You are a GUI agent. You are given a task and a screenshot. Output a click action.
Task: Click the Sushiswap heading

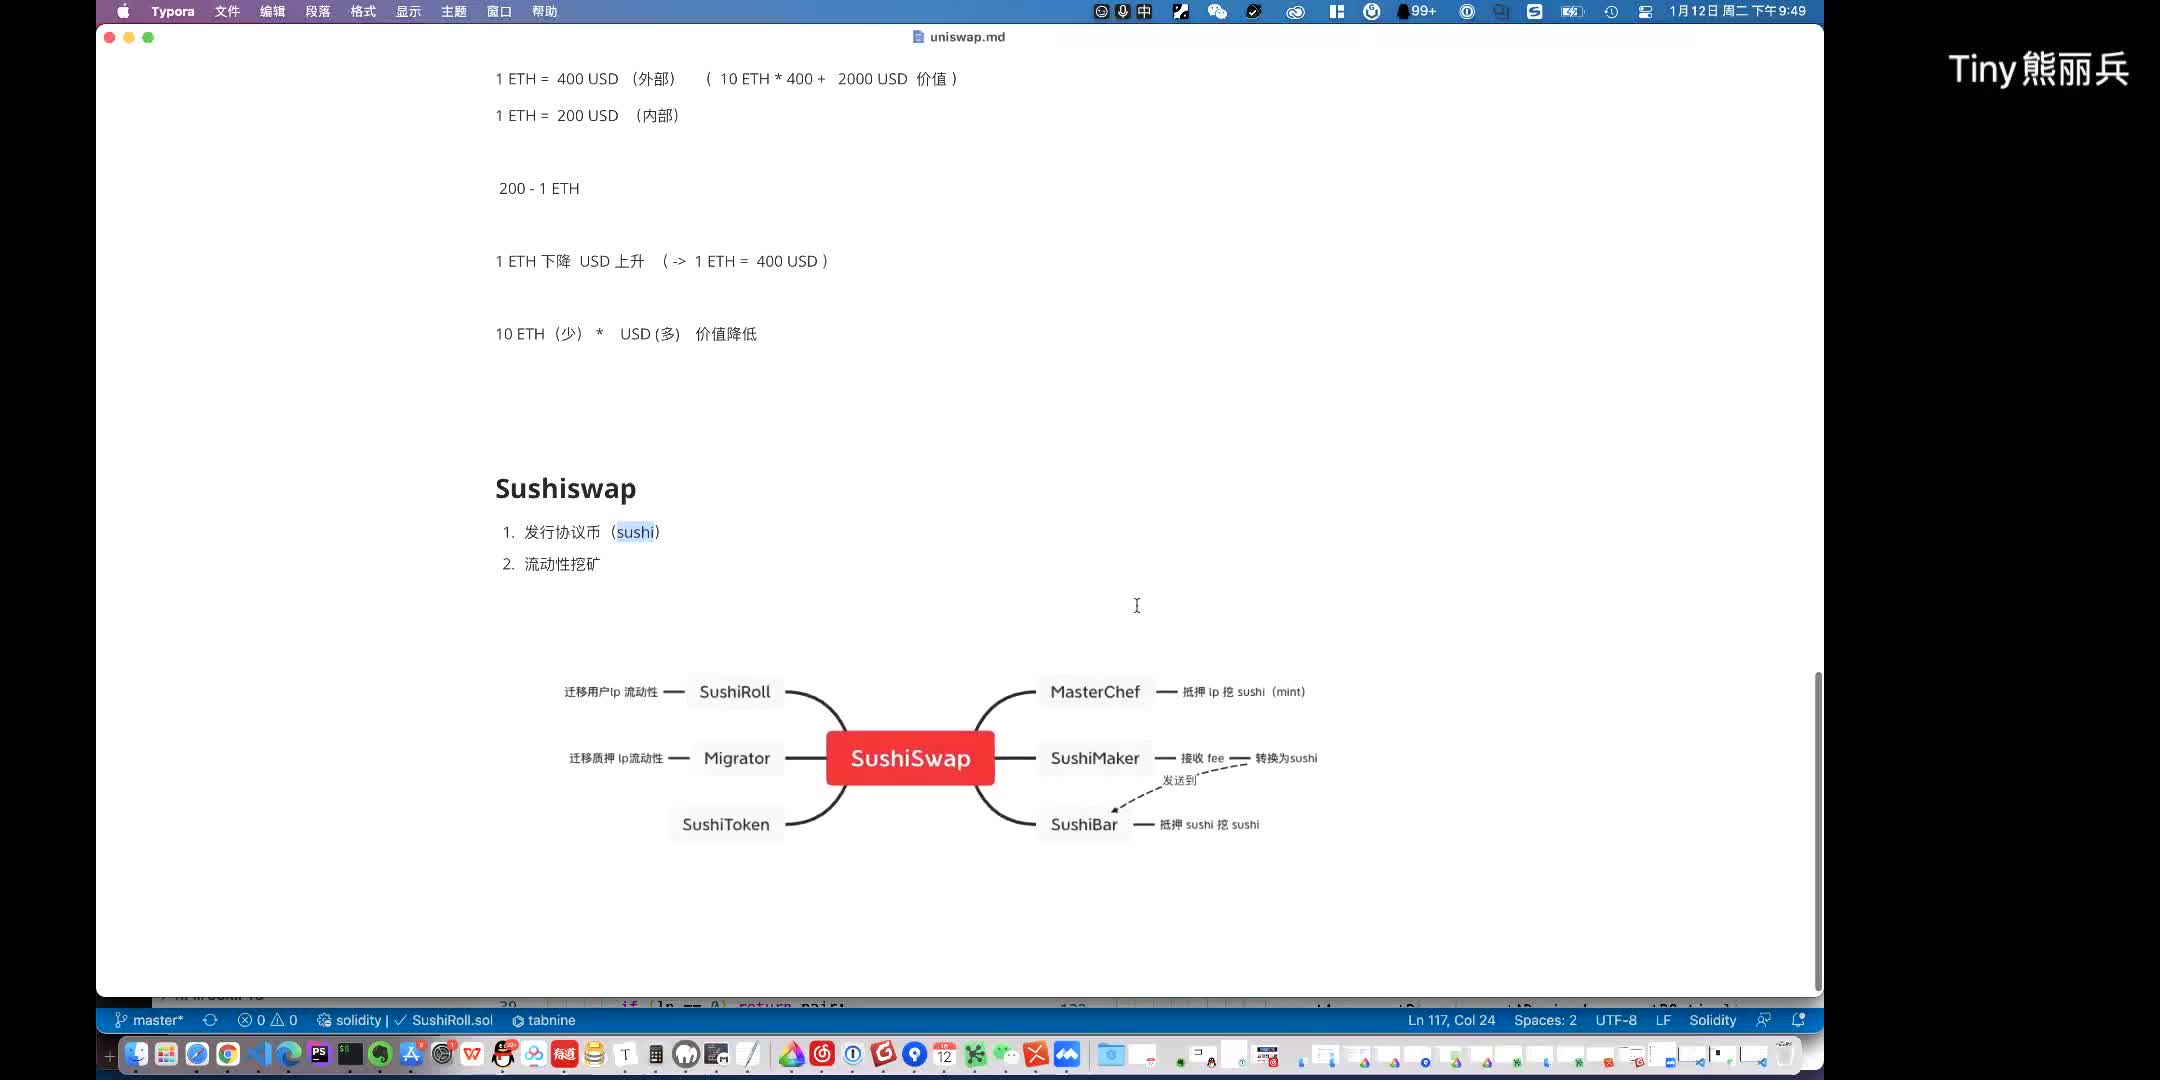[565, 488]
